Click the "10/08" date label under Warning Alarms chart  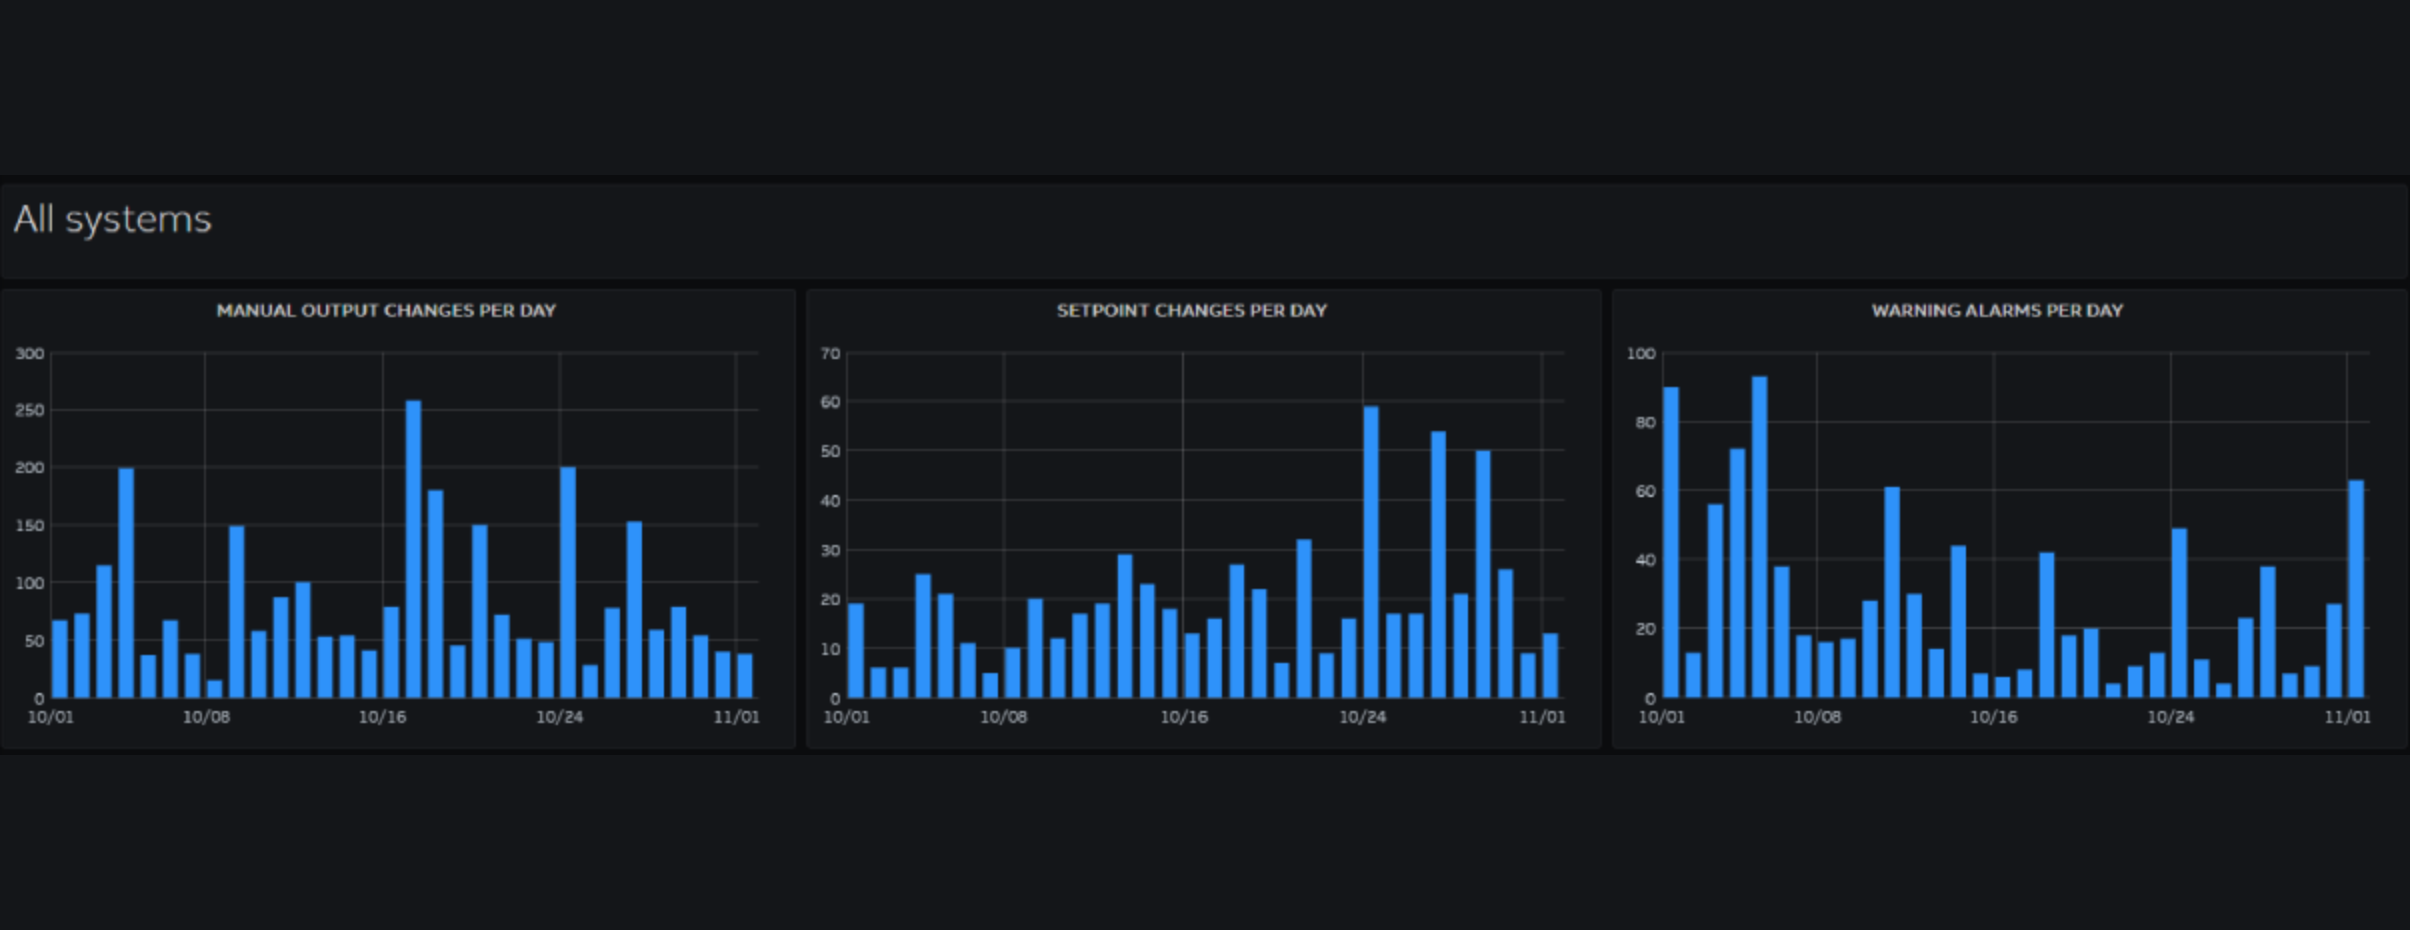click(x=1817, y=717)
